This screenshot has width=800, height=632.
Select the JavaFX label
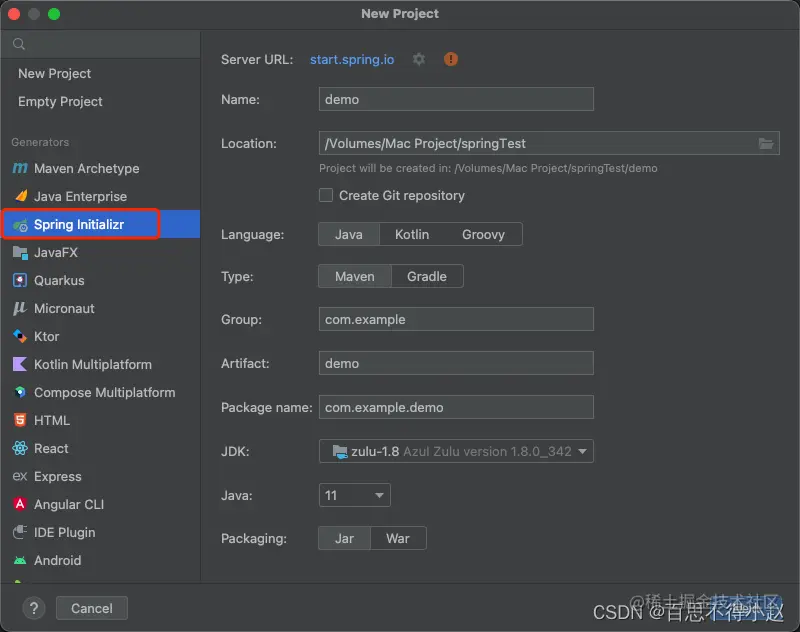coord(56,252)
